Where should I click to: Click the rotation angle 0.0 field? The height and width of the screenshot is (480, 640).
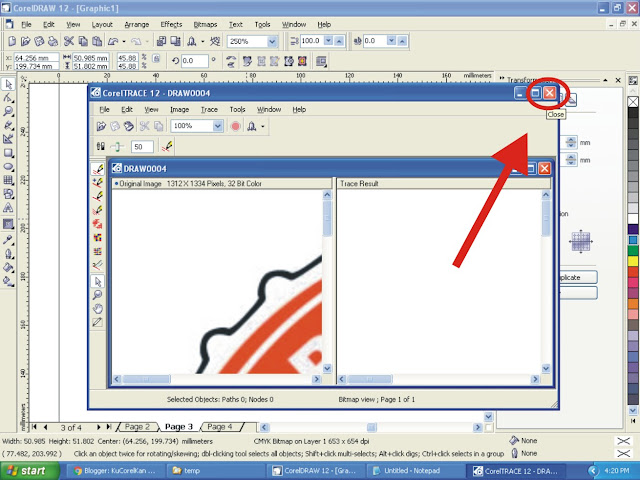(195, 61)
